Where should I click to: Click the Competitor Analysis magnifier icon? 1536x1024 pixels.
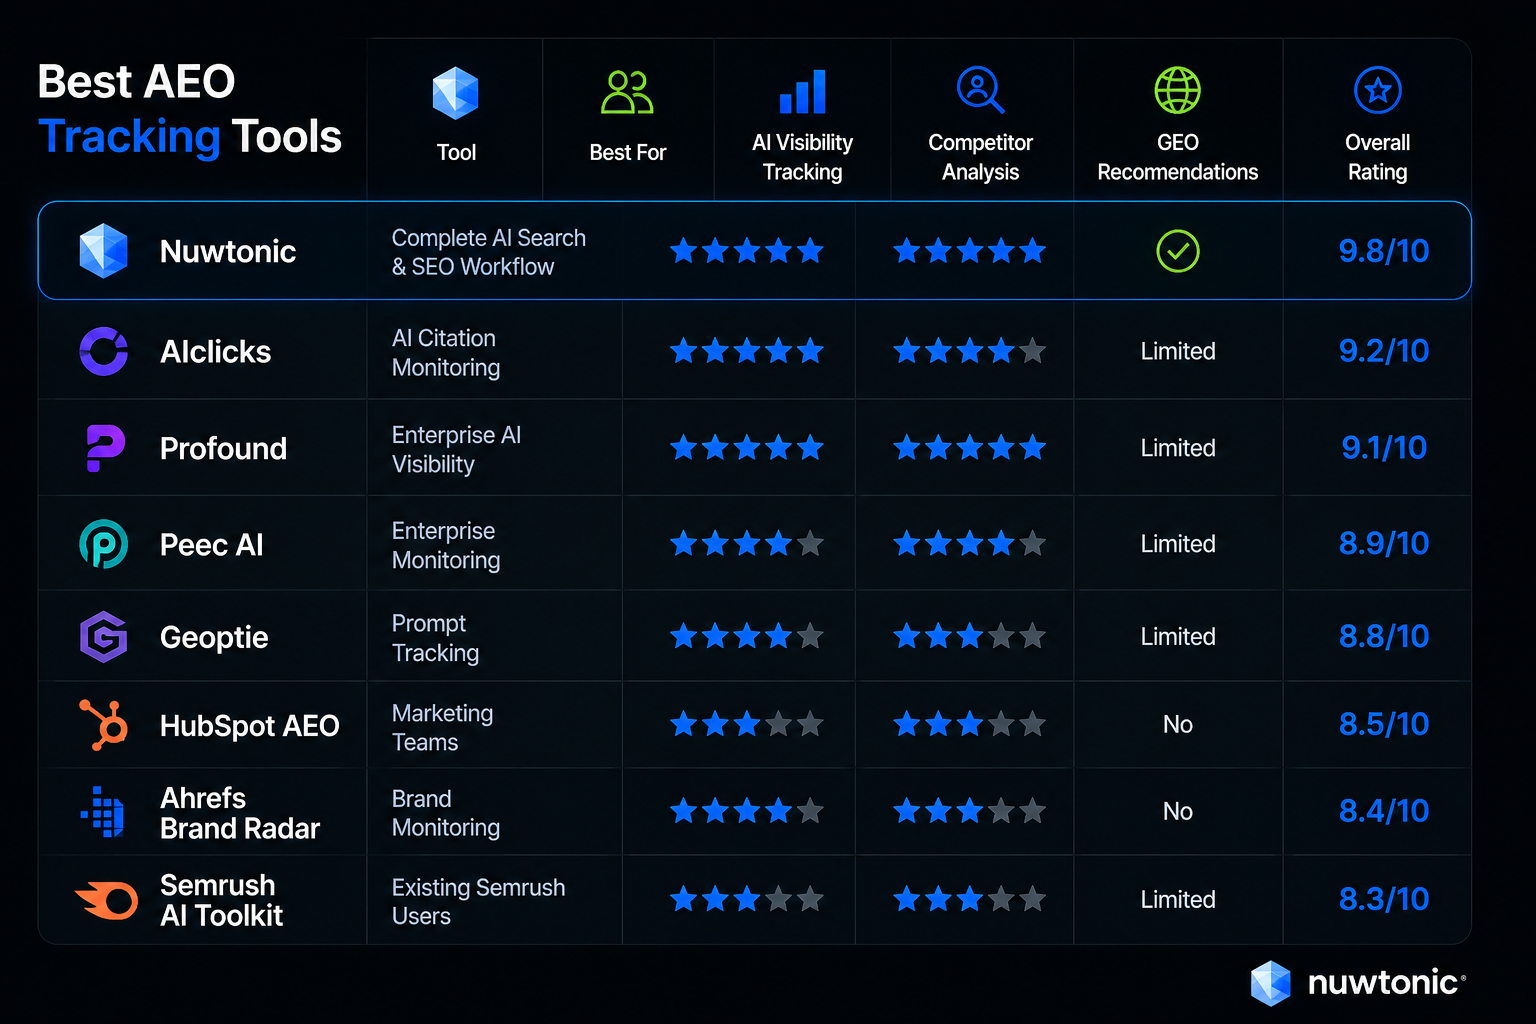pos(980,90)
